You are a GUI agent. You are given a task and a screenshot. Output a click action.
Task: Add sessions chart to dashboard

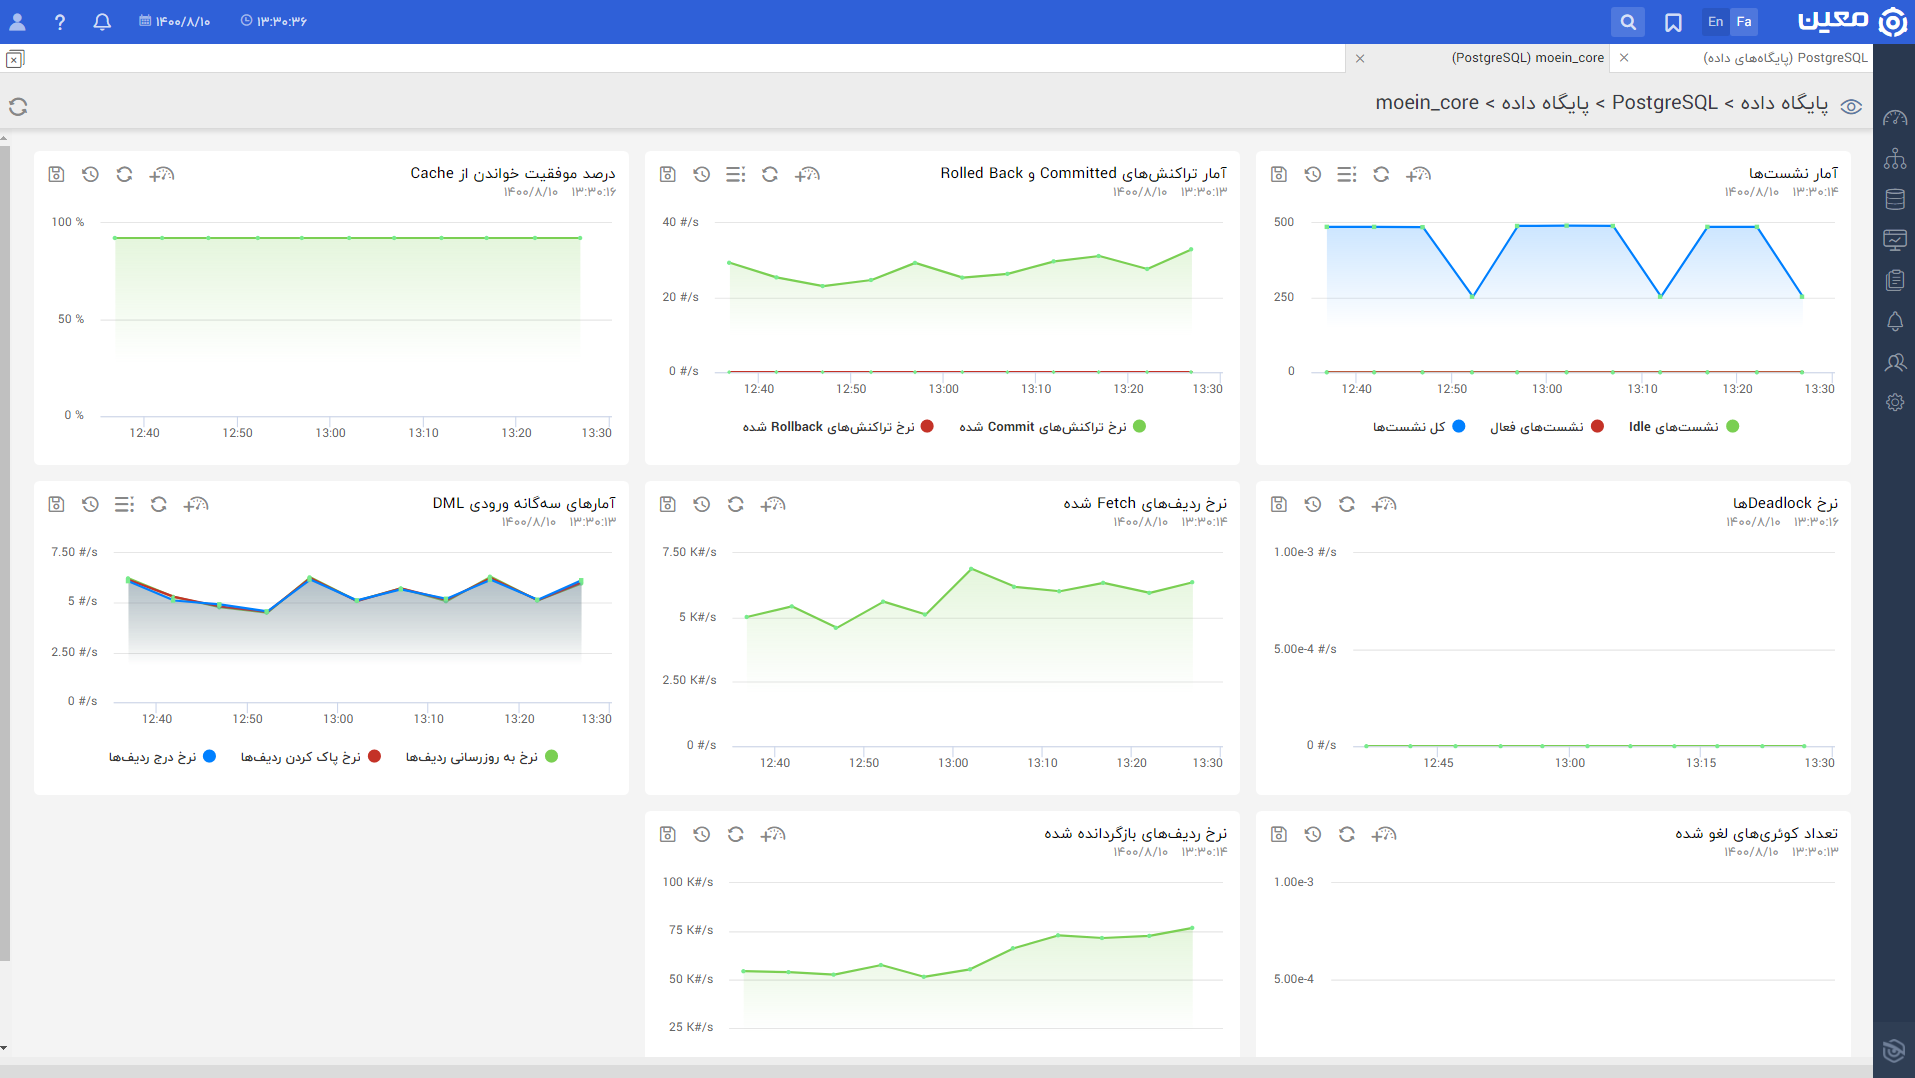pyautogui.click(x=1419, y=174)
